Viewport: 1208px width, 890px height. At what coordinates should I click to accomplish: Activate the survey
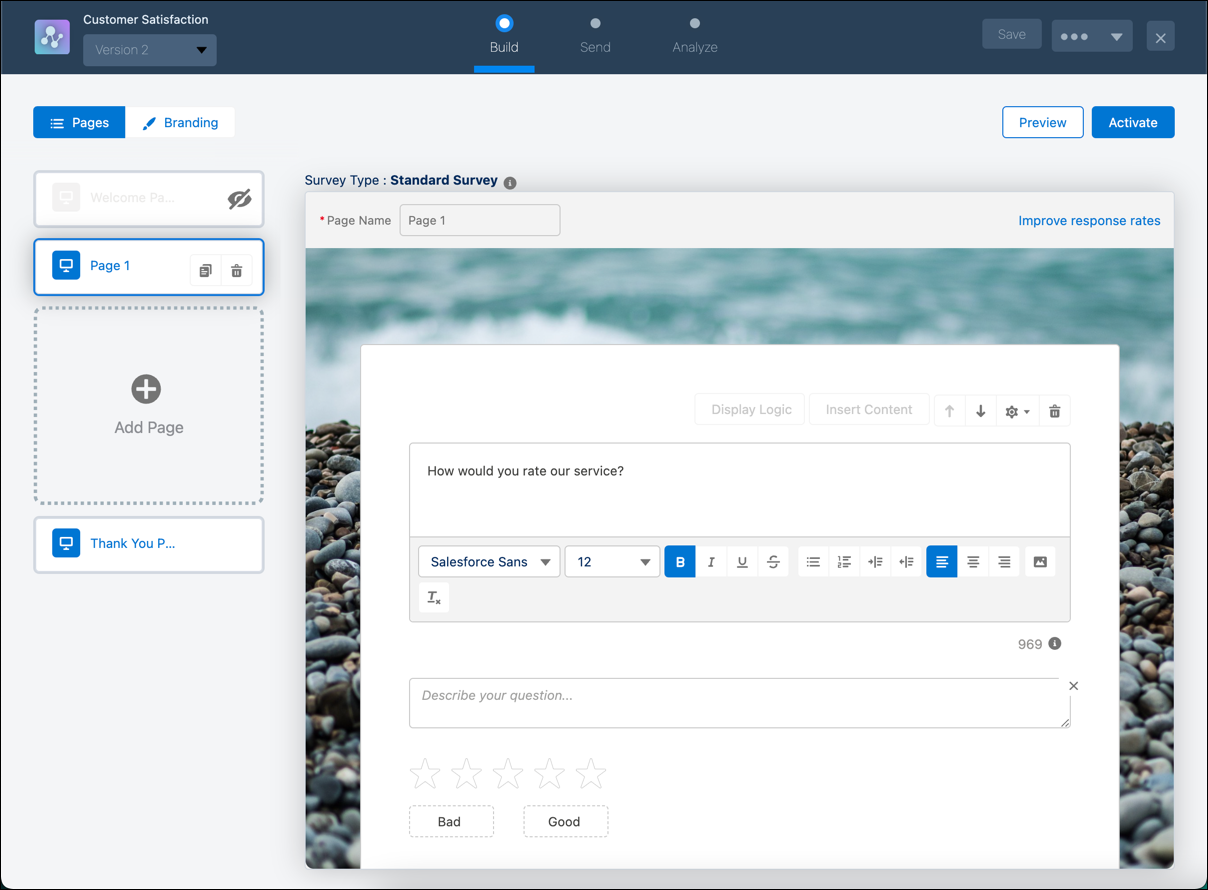point(1133,121)
